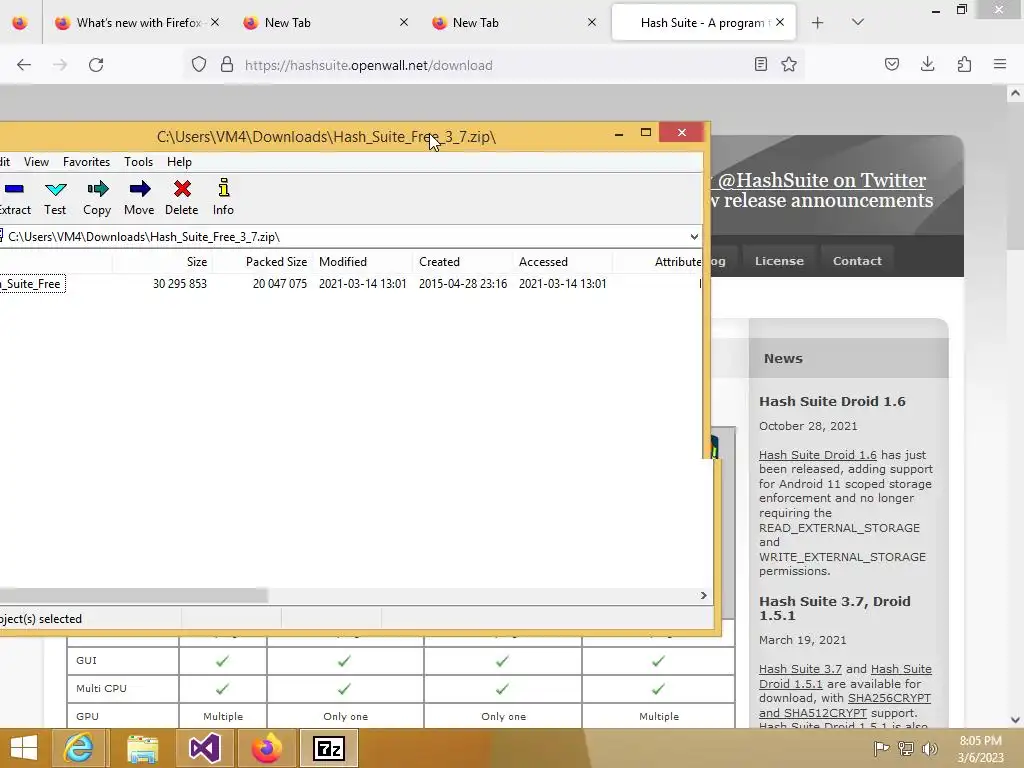This screenshot has width=1024, height=768.
Task: Click the system tray network icon
Action: [906, 748]
